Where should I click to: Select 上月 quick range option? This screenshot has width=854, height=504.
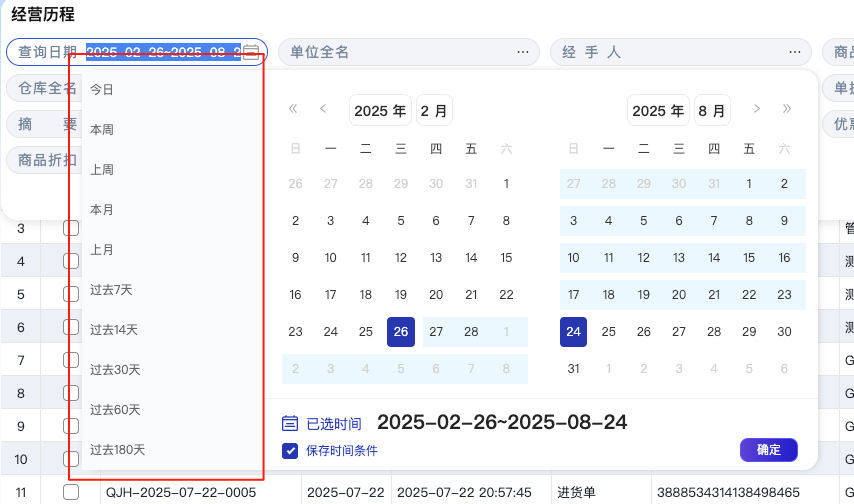102,250
